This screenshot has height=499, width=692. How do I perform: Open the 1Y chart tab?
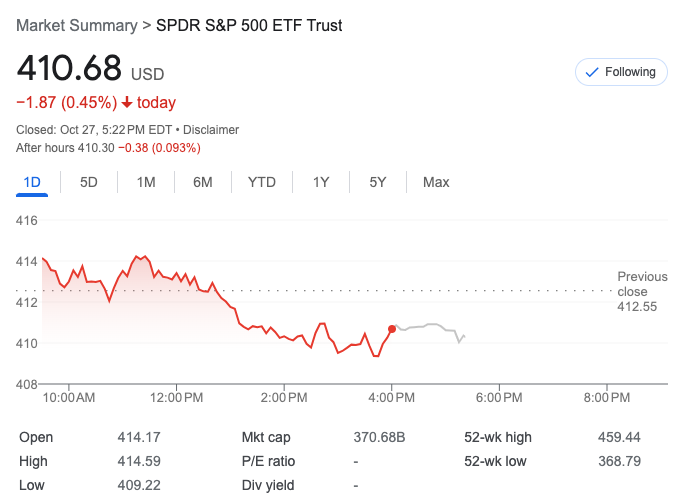point(321,182)
